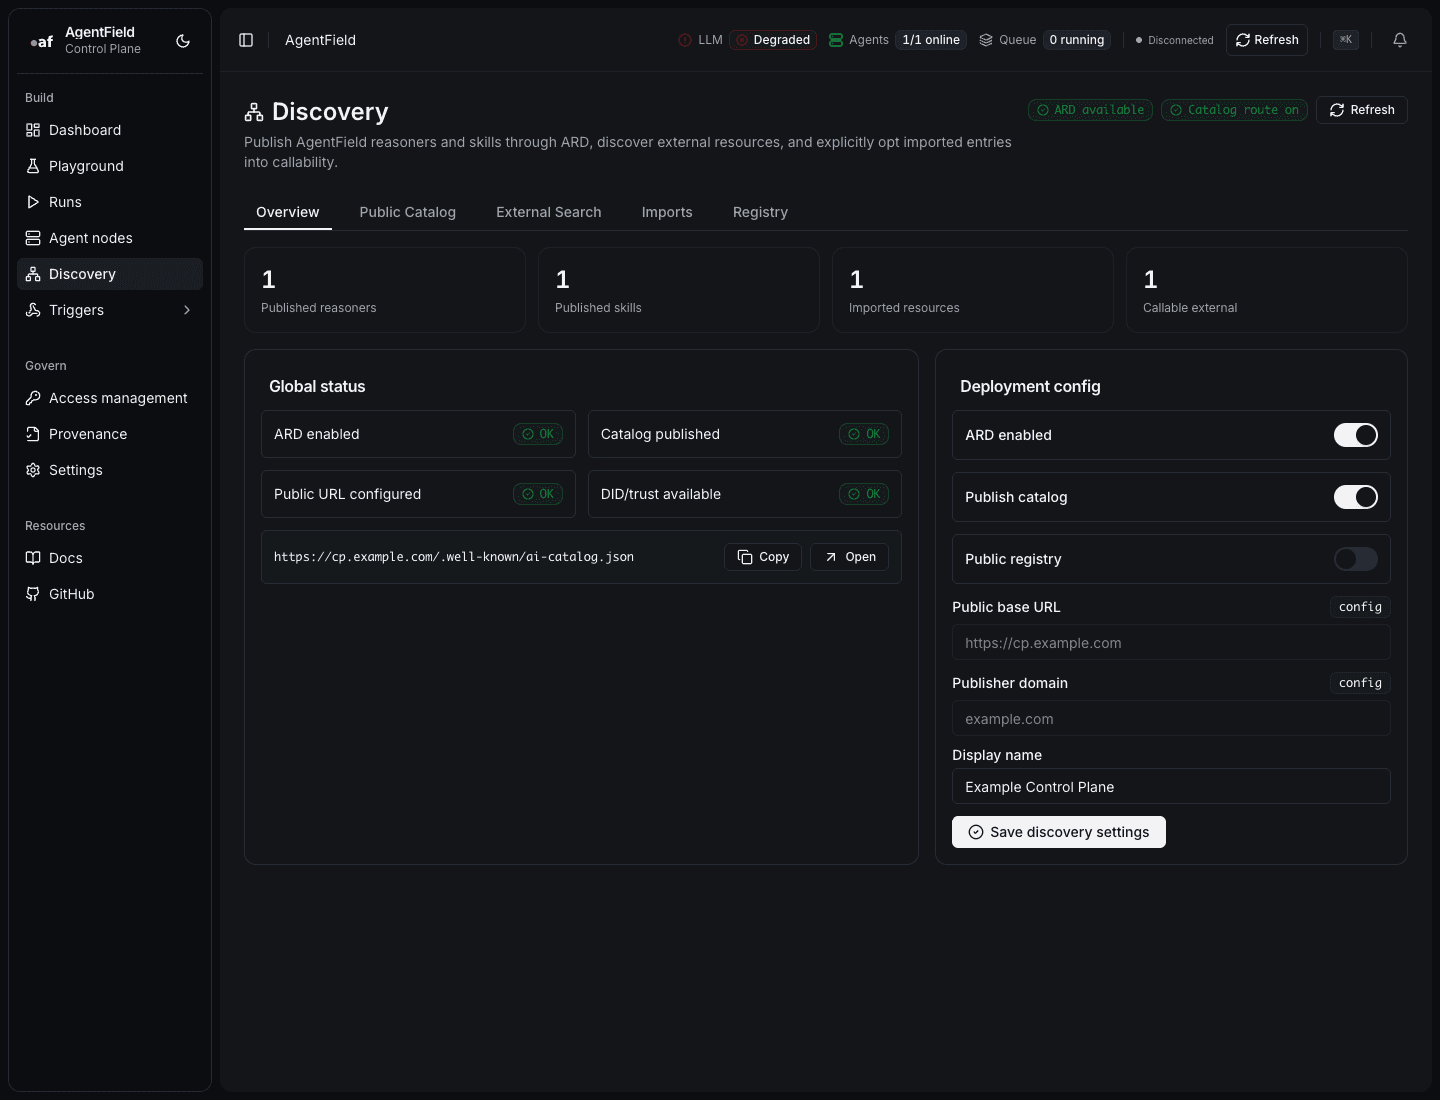Click the AgentField breadcrumb title
Screen dimensions: 1440x1100
[320, 40]
